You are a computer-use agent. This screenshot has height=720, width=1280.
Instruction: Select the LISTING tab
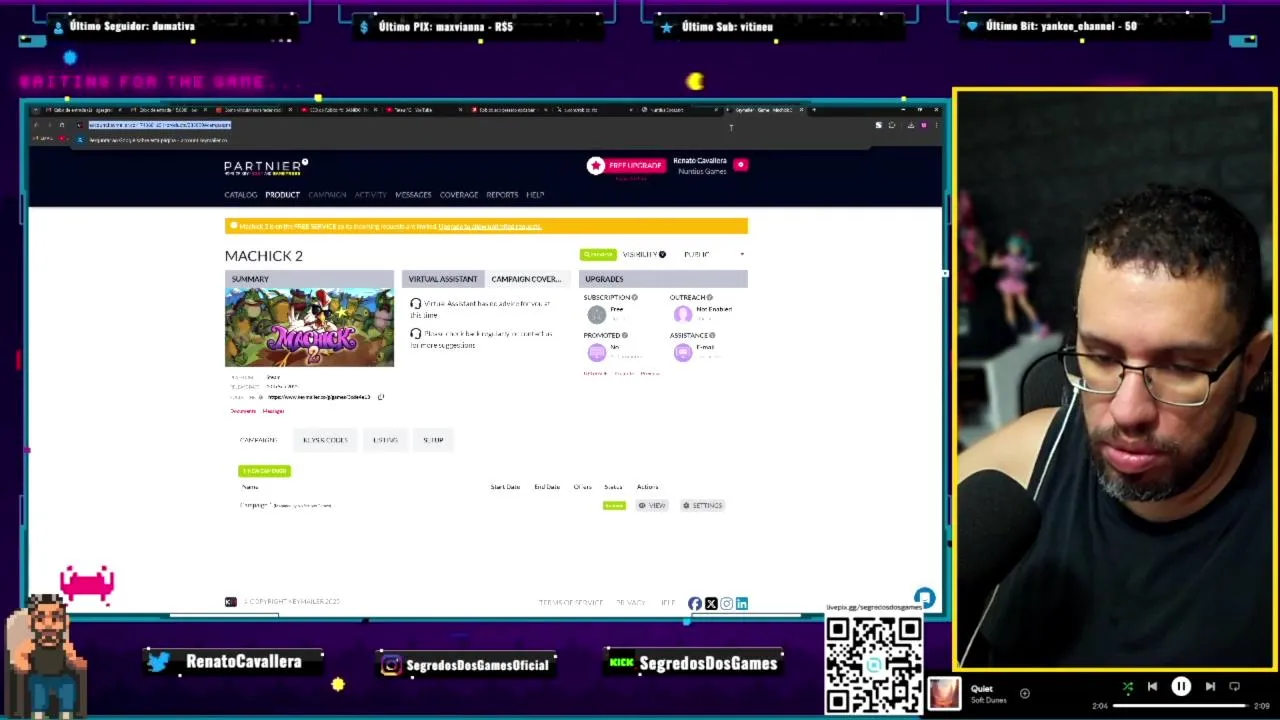click(385, 440)
